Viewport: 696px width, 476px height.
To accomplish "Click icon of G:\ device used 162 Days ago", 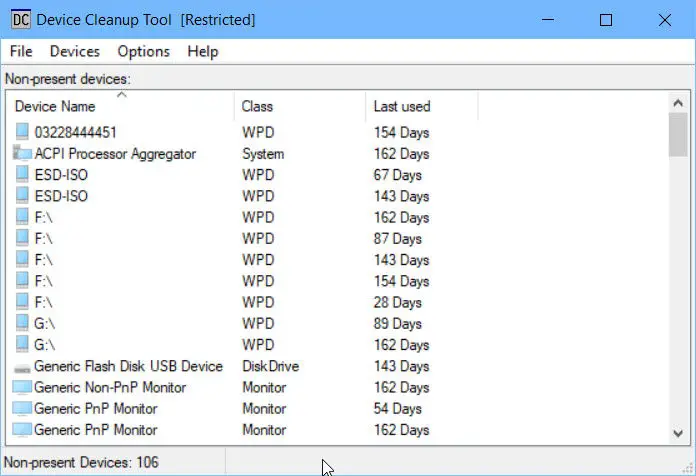I will (22, 345).
